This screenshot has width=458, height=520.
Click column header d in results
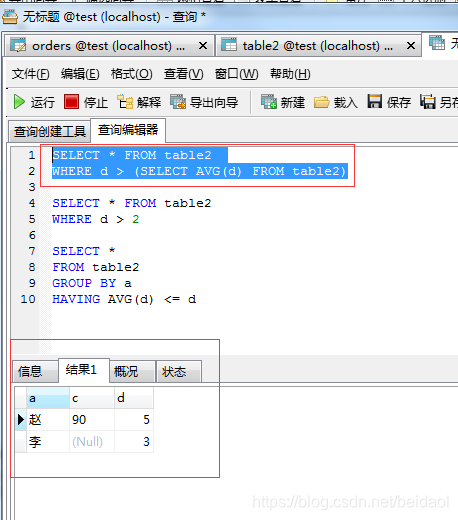(x=134, y=398)
